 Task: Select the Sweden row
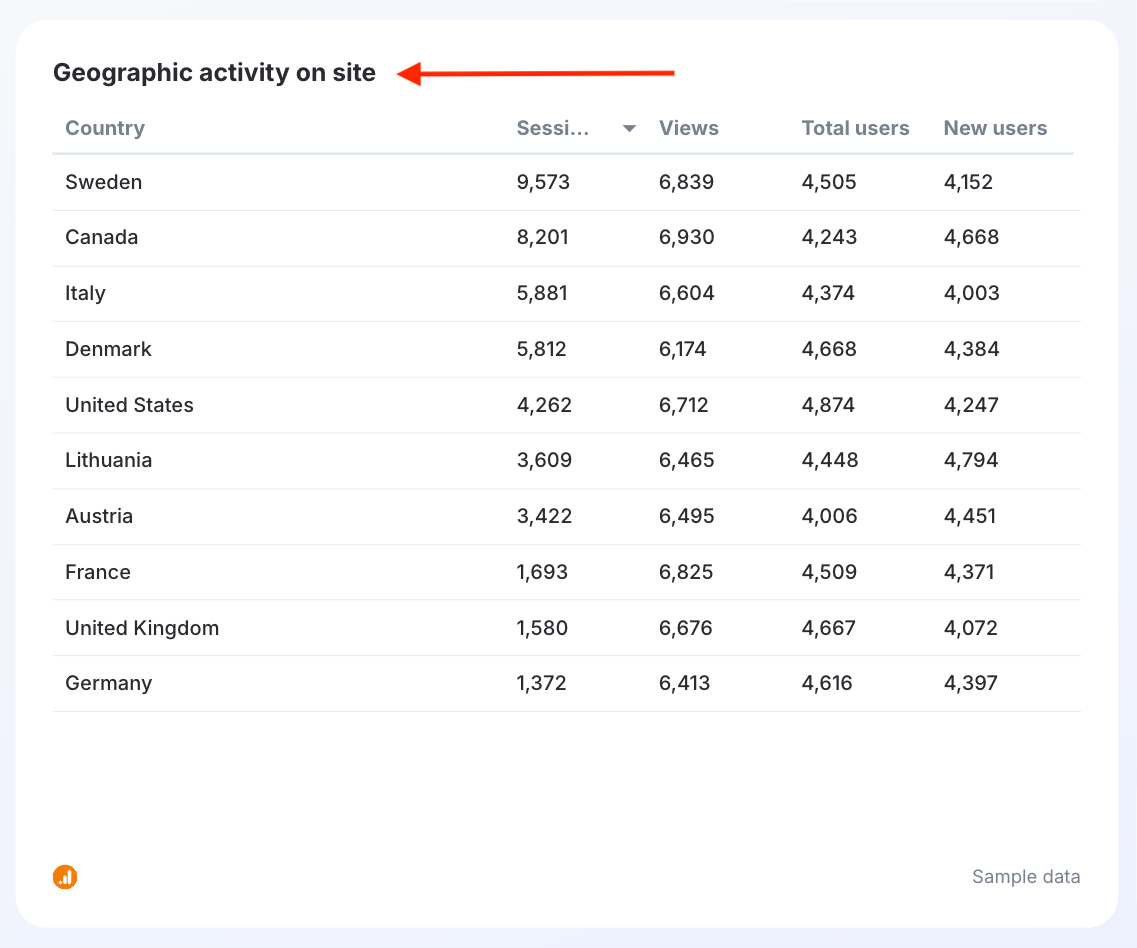pyautogui.click(x=104, y=182)
